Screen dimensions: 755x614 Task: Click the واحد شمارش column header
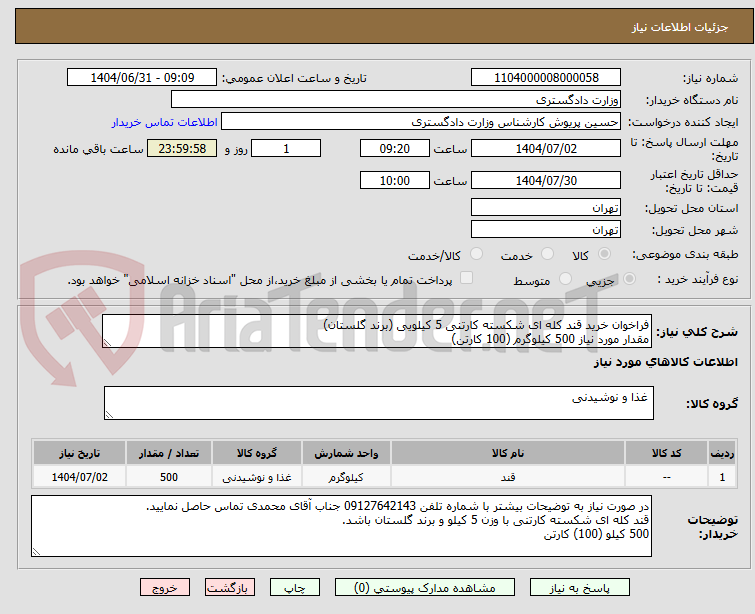pyautogui.click(x=346, y=453)
